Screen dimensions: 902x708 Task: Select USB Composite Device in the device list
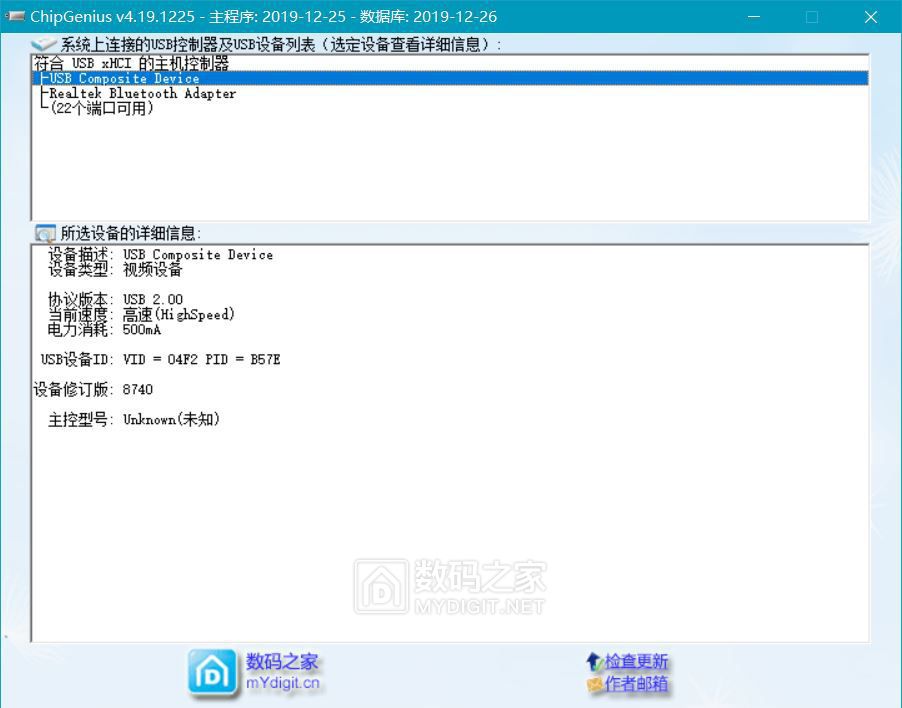(450, 78)
